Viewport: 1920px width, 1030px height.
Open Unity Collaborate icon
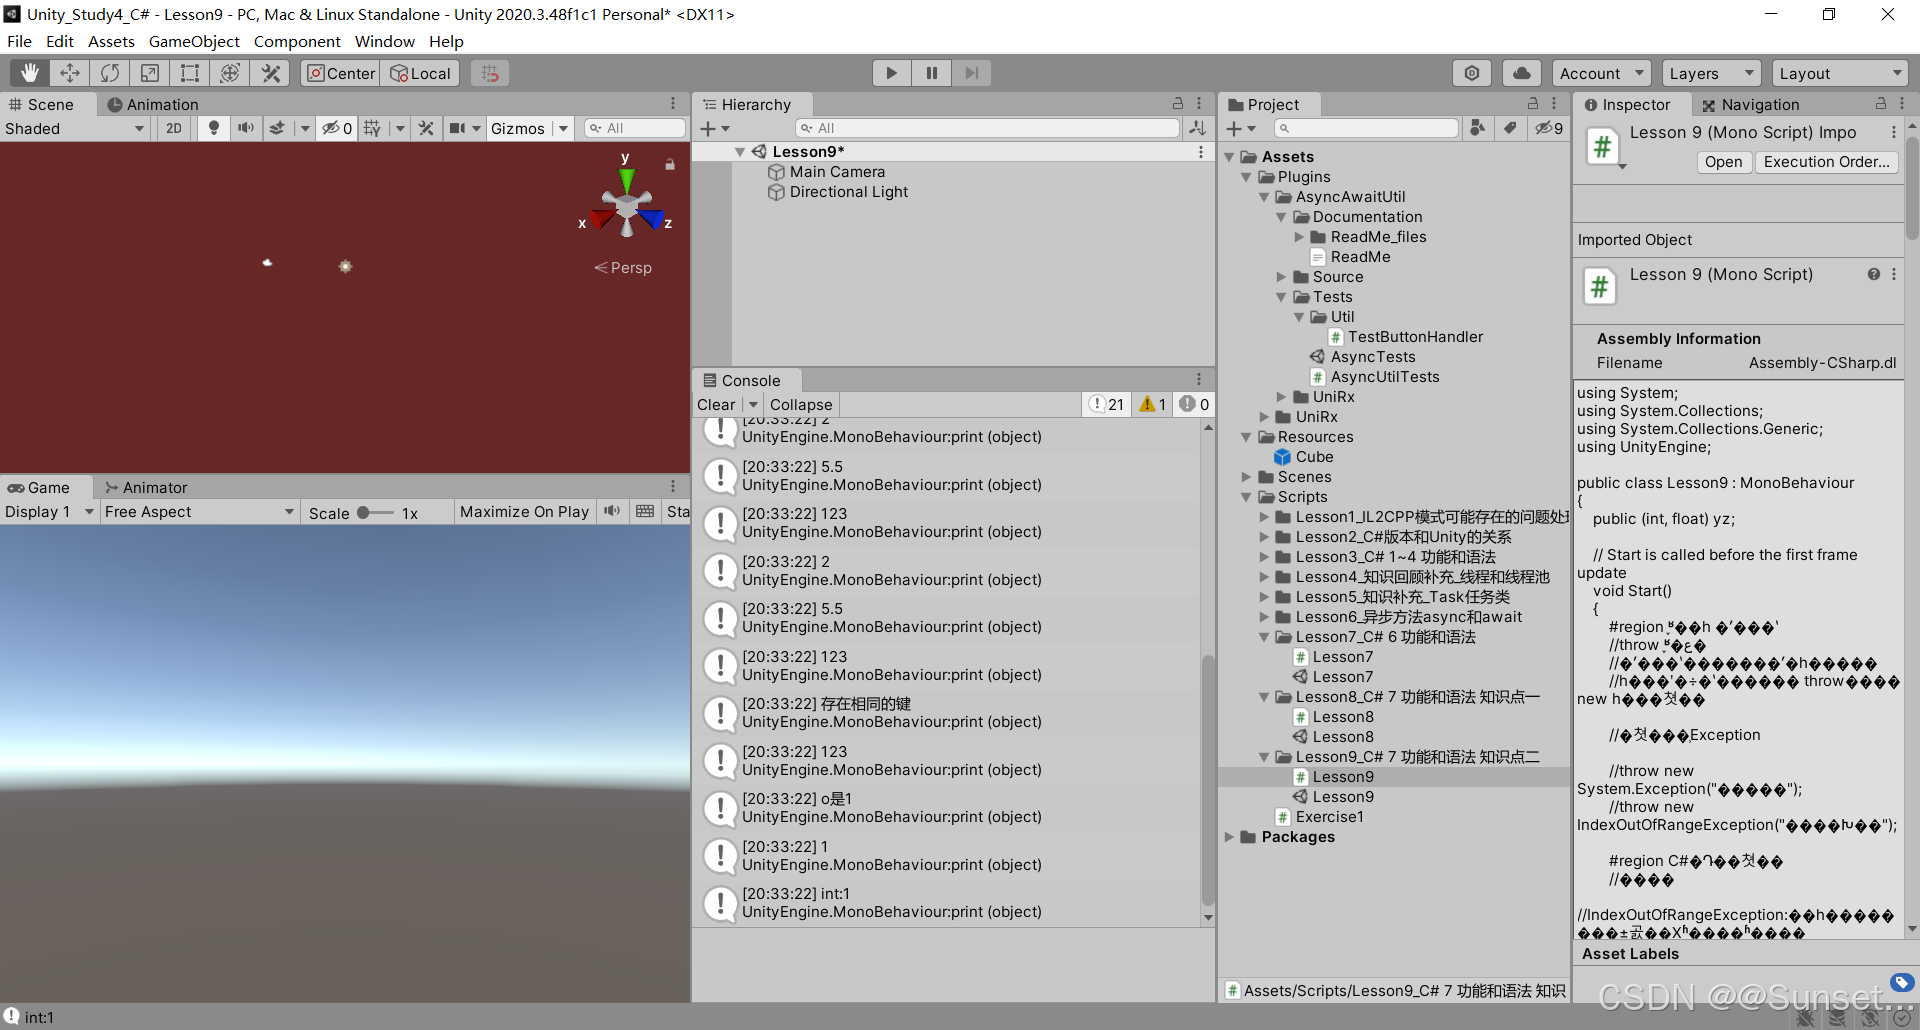1472,73
